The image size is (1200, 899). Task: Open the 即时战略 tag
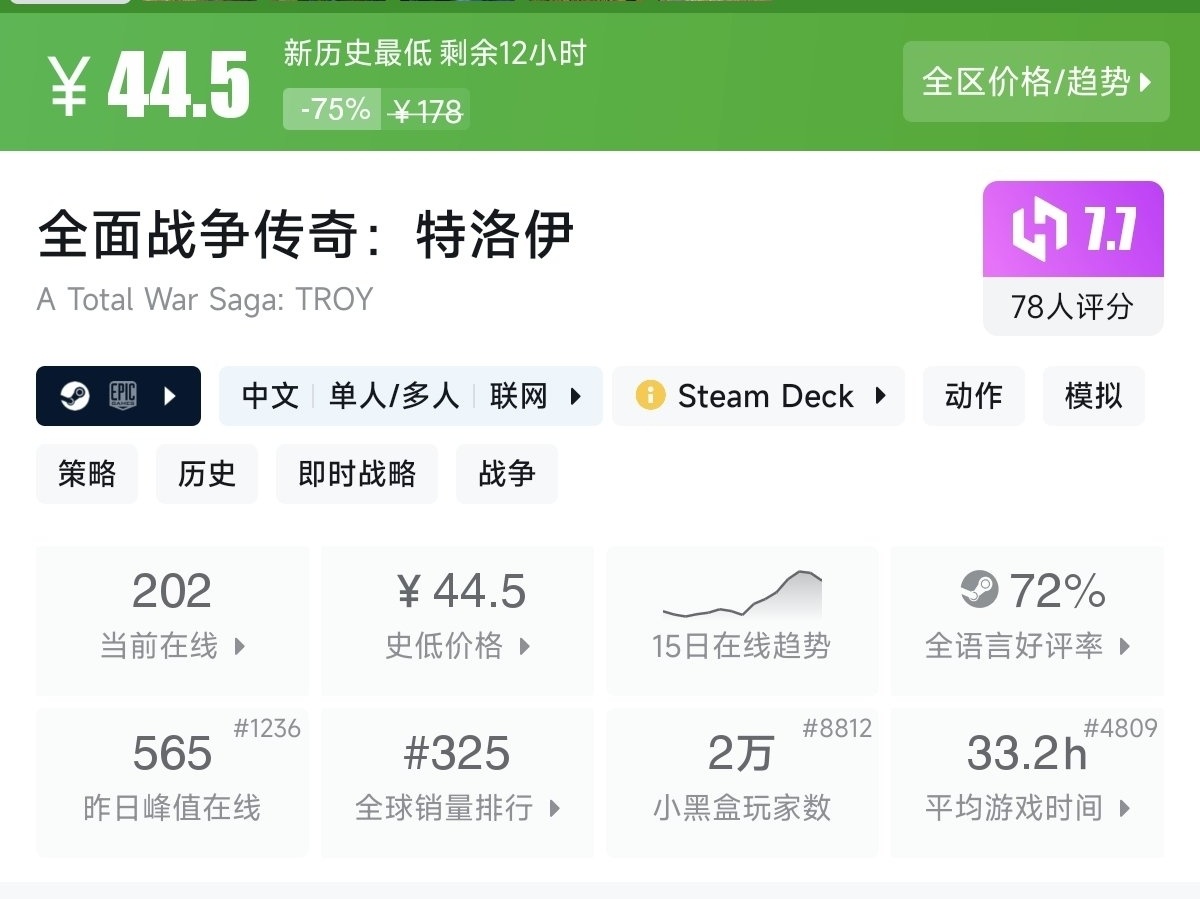pos(357,474)
